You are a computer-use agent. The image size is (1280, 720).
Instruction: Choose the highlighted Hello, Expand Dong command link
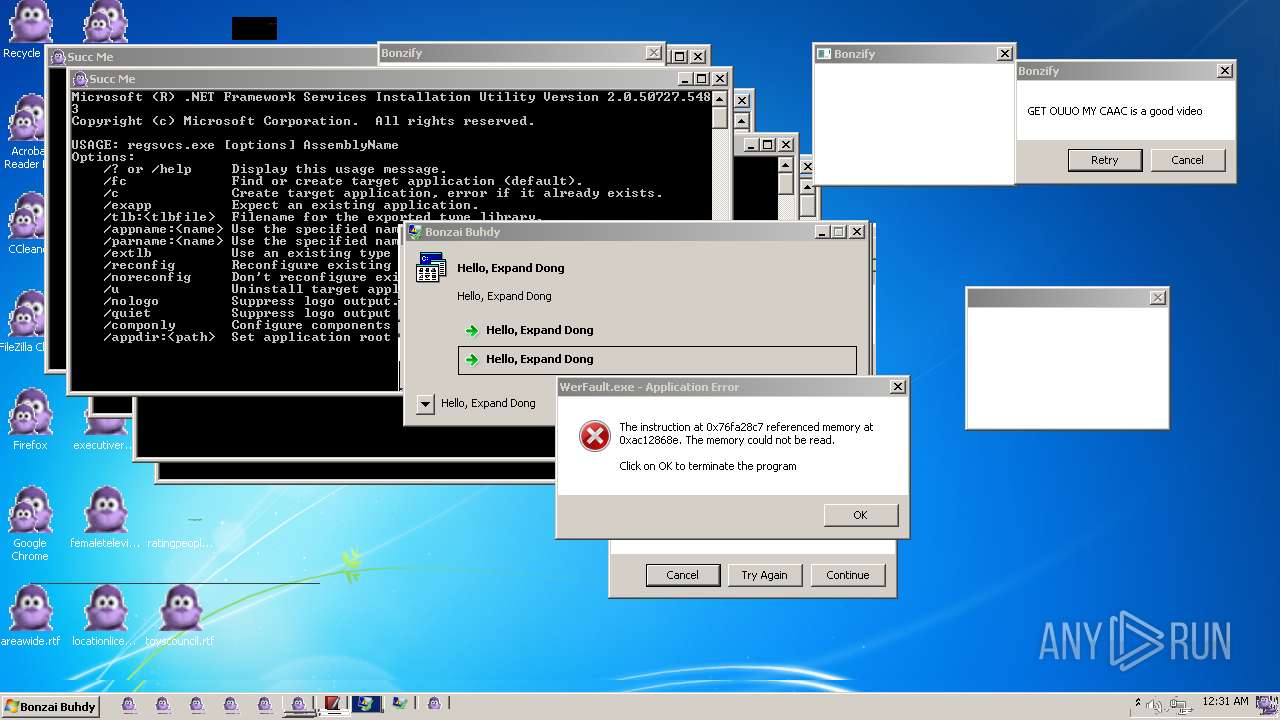click(657, 360)
